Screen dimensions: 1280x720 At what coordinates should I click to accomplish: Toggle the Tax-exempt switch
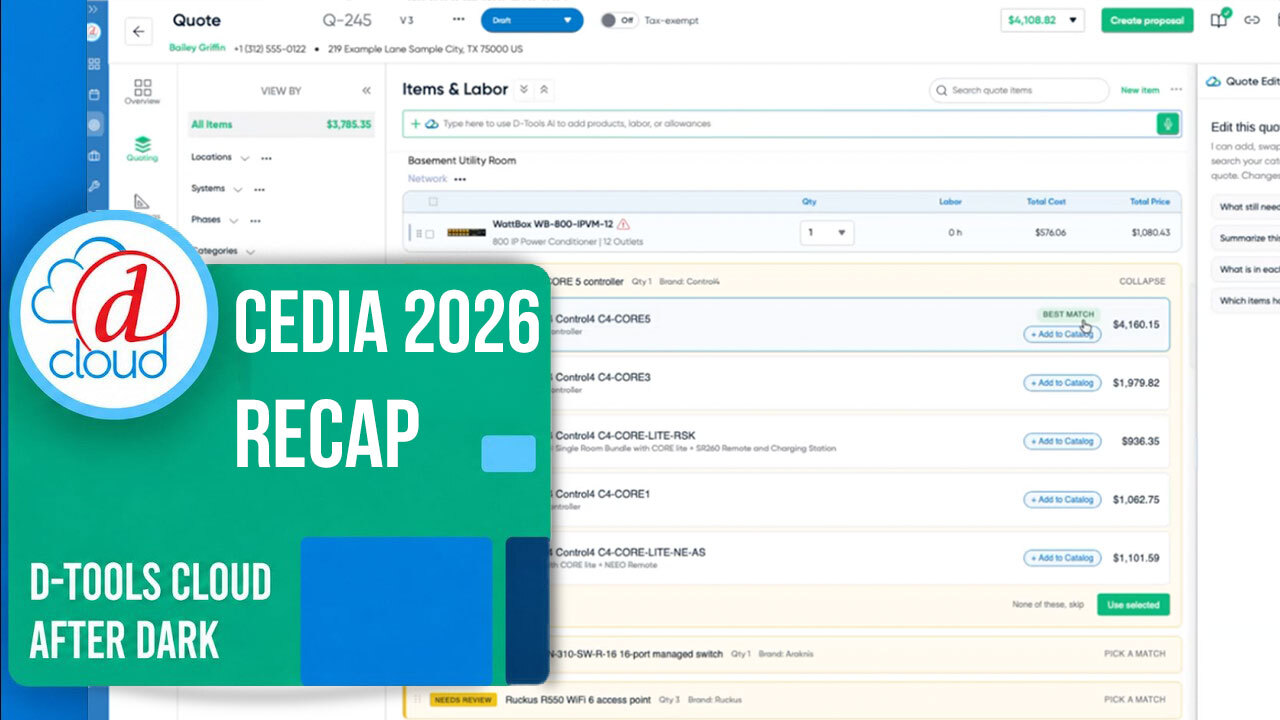[x=618, y=20]
